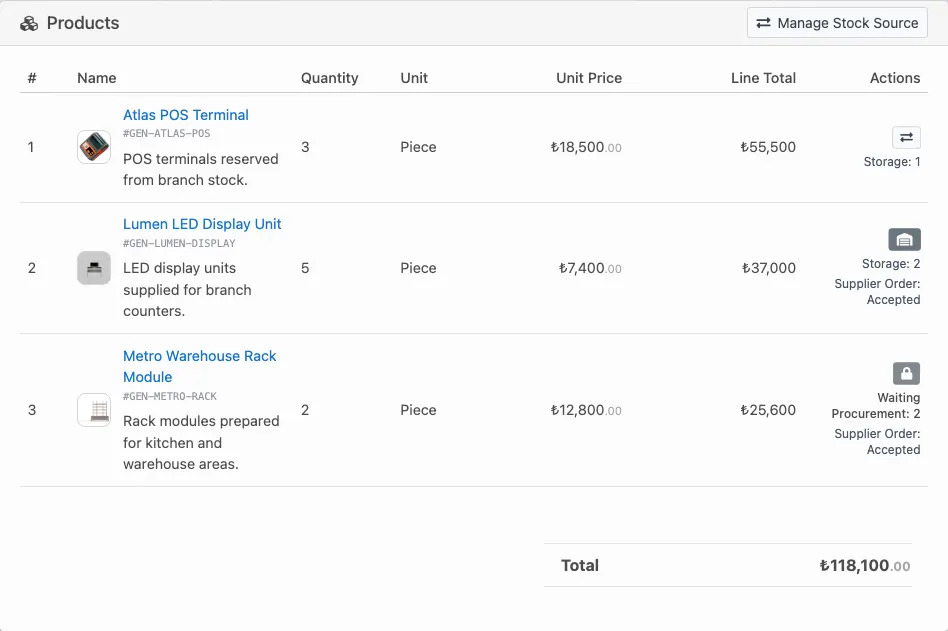Click the description 'LED display units supplied for branch counters.'
The image size is (948, 631).
click(187, 290)
